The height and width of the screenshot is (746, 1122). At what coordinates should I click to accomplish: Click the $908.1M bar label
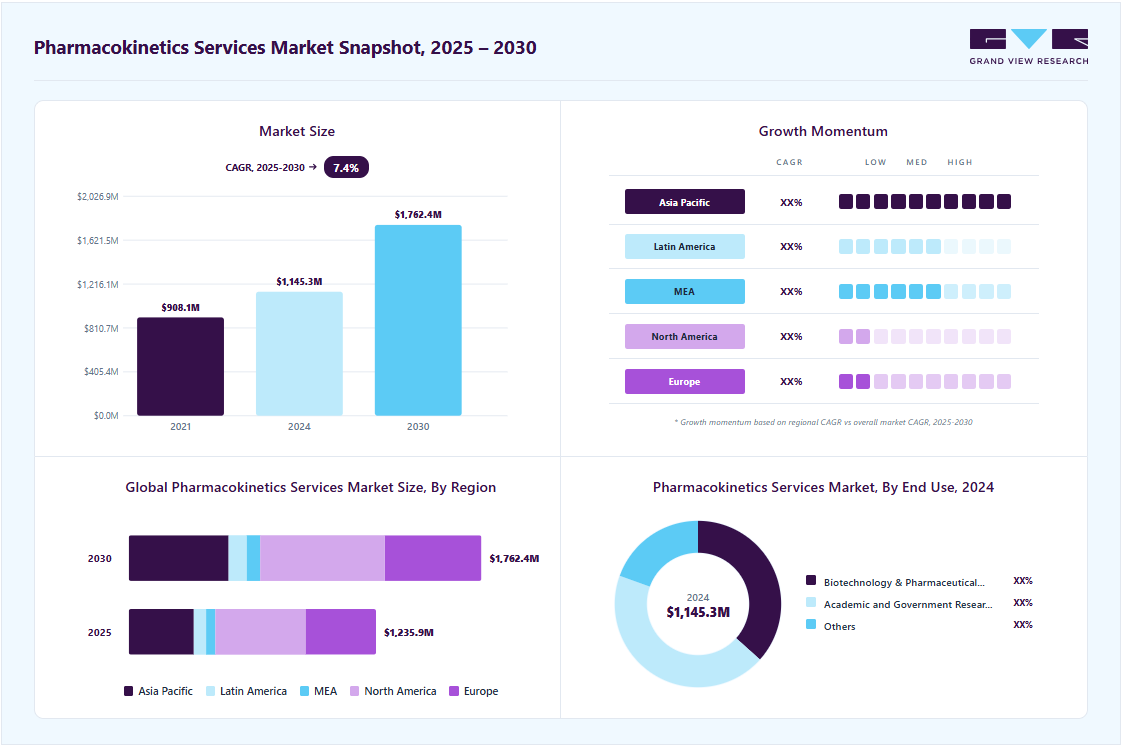pos(180,308)
